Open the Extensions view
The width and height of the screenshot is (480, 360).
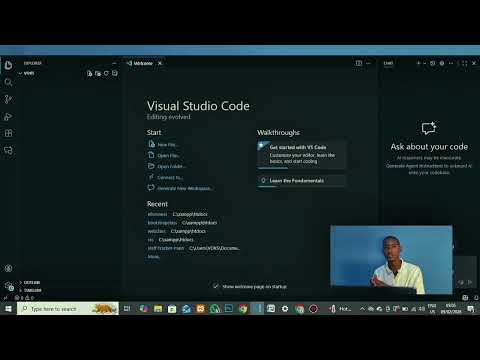(8, 133)
